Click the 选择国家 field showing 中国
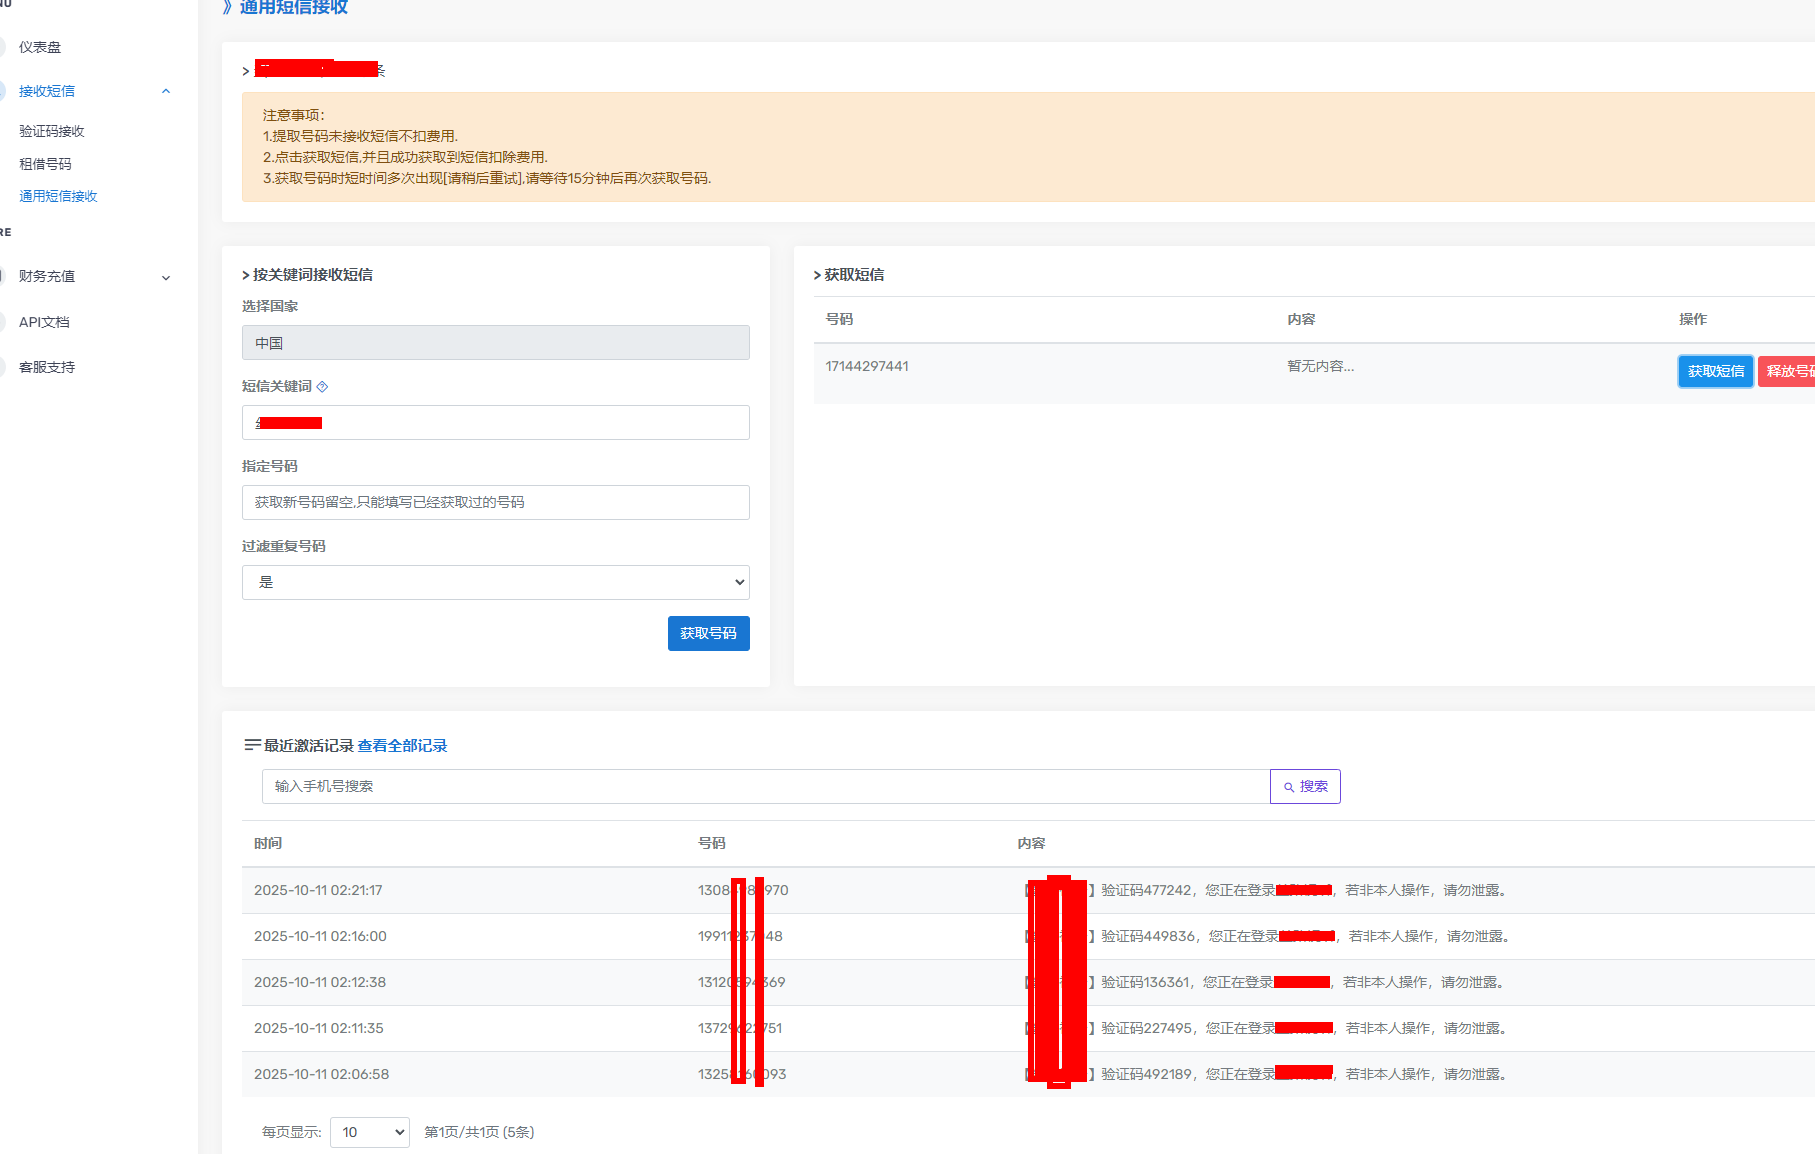Image resolution: width=1815 pixels, height=1154 pixels. [495, 343]
